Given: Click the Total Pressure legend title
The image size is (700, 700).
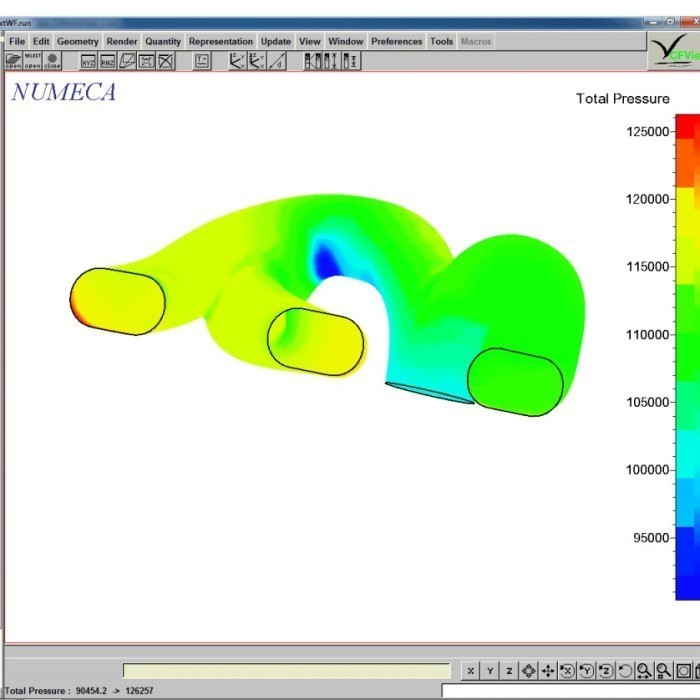Looking at the screenshot, I should pyautogui.click(x=623, y=99).
